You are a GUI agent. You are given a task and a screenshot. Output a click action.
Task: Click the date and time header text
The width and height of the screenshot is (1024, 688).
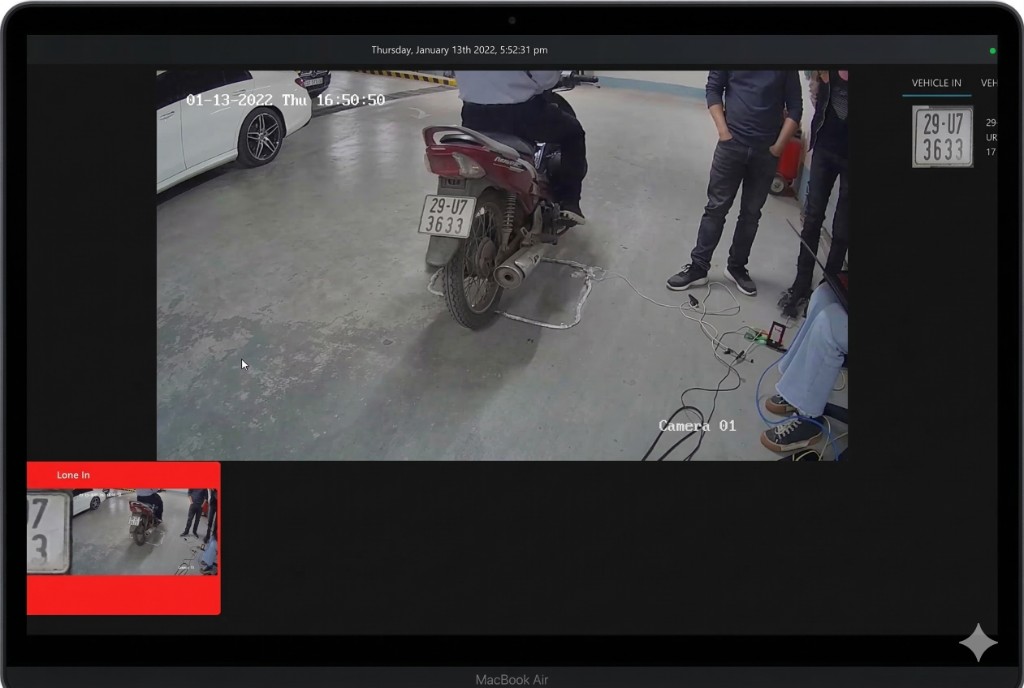click(x=459, y=50)
